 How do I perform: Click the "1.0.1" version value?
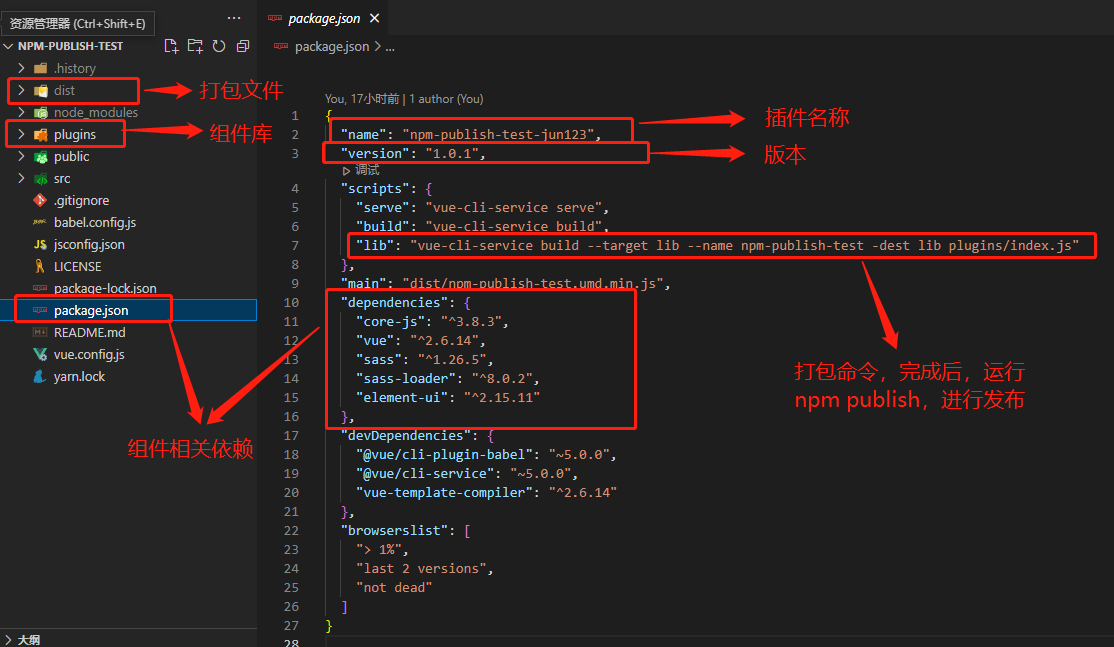[451, 153]
